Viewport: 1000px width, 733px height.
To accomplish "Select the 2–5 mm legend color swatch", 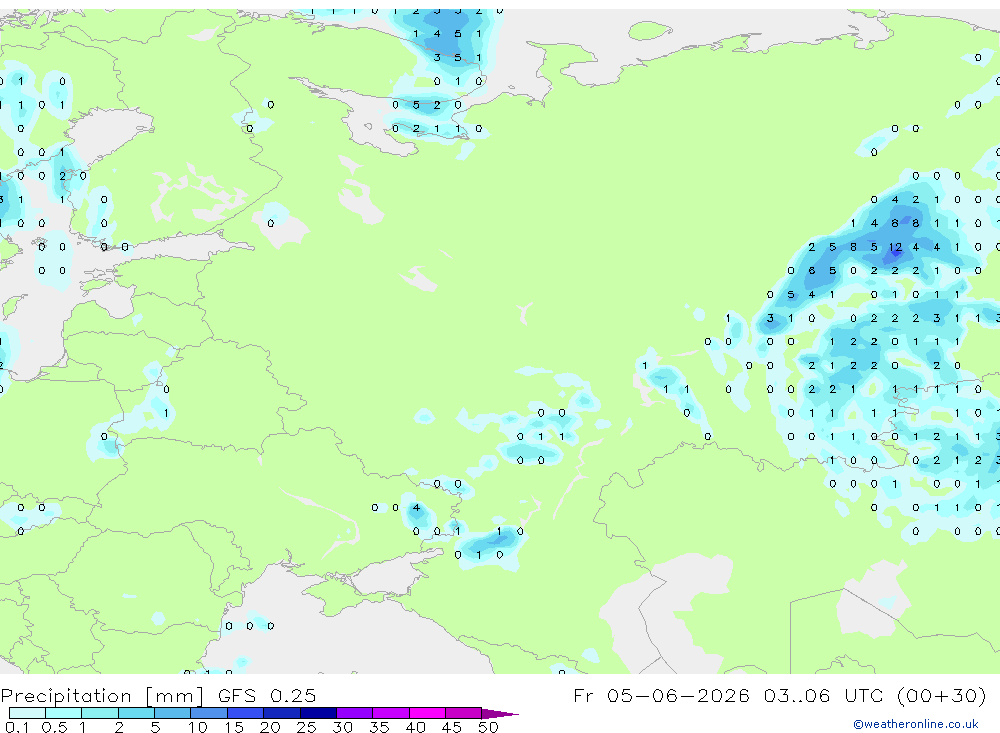I will pos(136,713).
